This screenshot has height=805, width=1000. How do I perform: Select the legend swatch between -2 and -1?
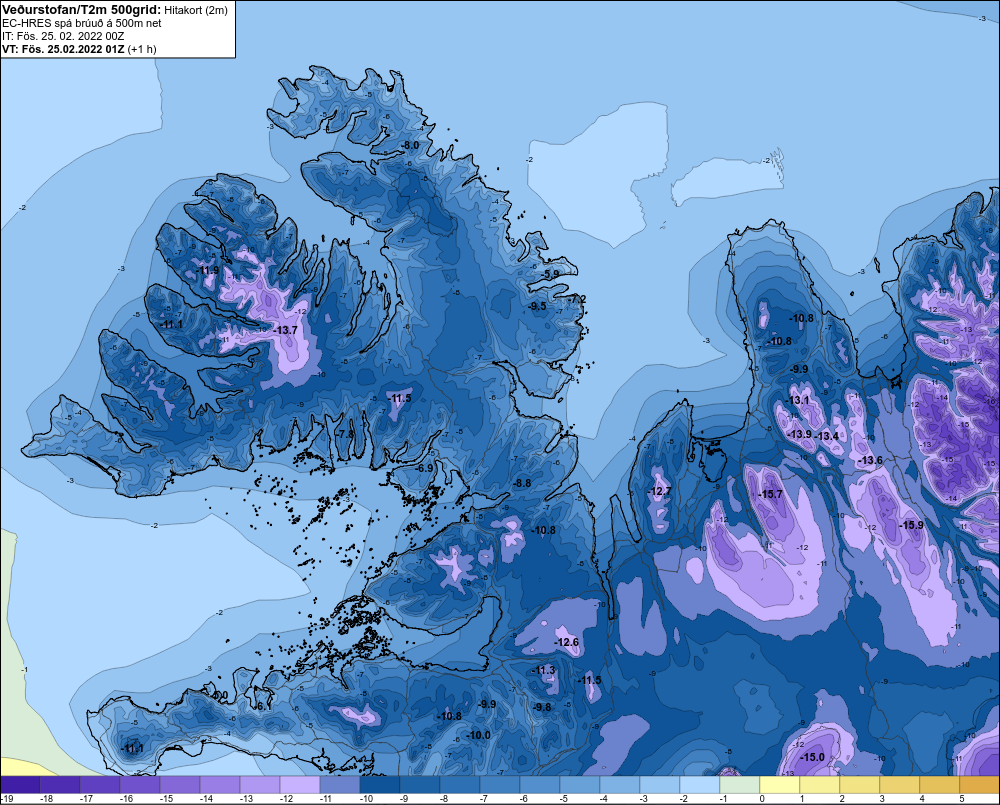(700, 785)
